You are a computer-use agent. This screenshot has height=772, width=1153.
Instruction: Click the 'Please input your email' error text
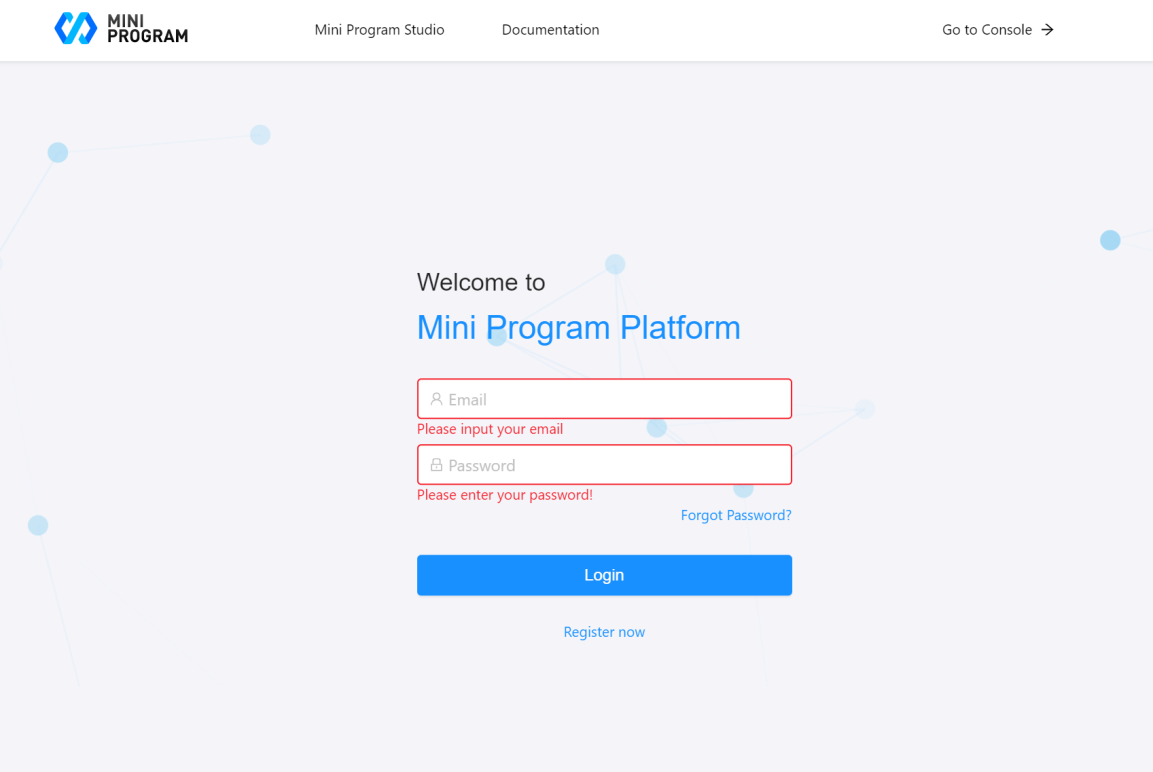tap(490, 429)
